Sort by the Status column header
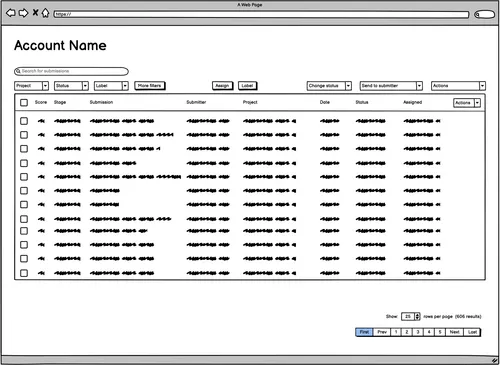The width and height of the screenshot is (500, 365). coord(362,102)
